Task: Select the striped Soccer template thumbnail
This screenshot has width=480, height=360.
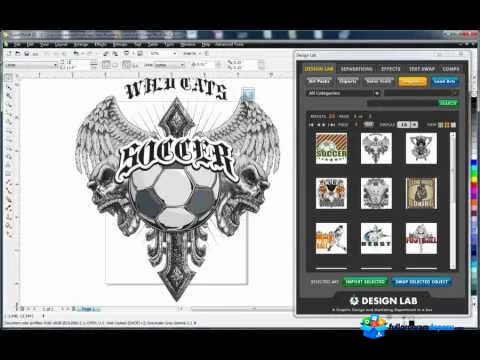Action: pos(331,148)
